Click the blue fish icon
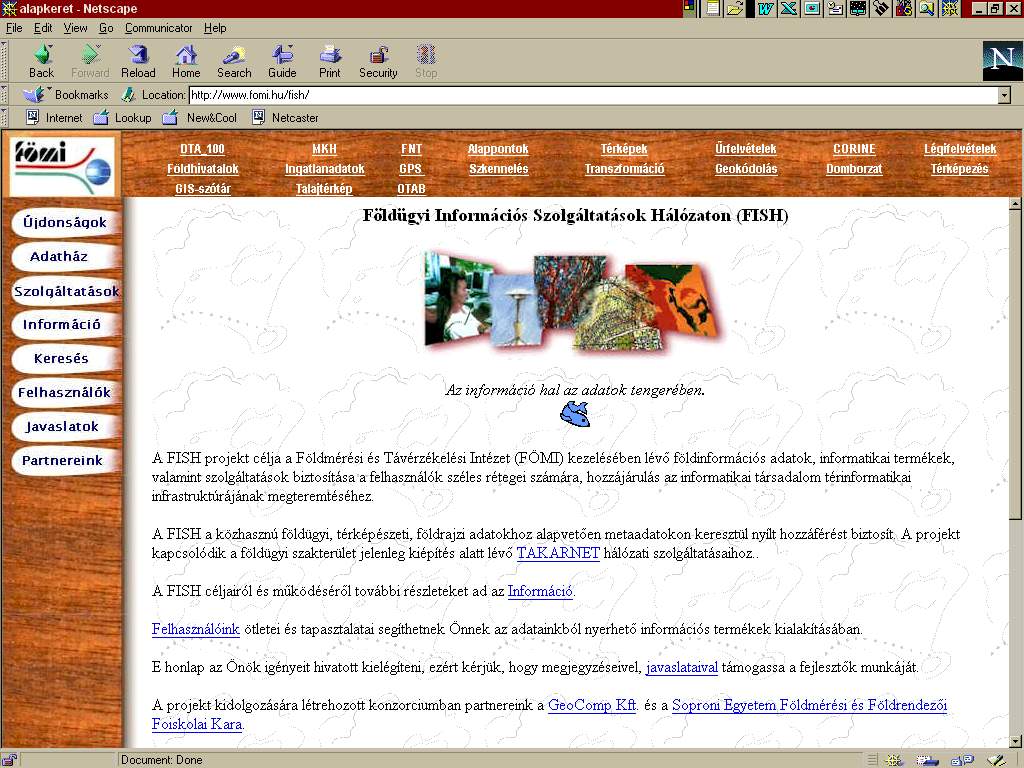 575,413
